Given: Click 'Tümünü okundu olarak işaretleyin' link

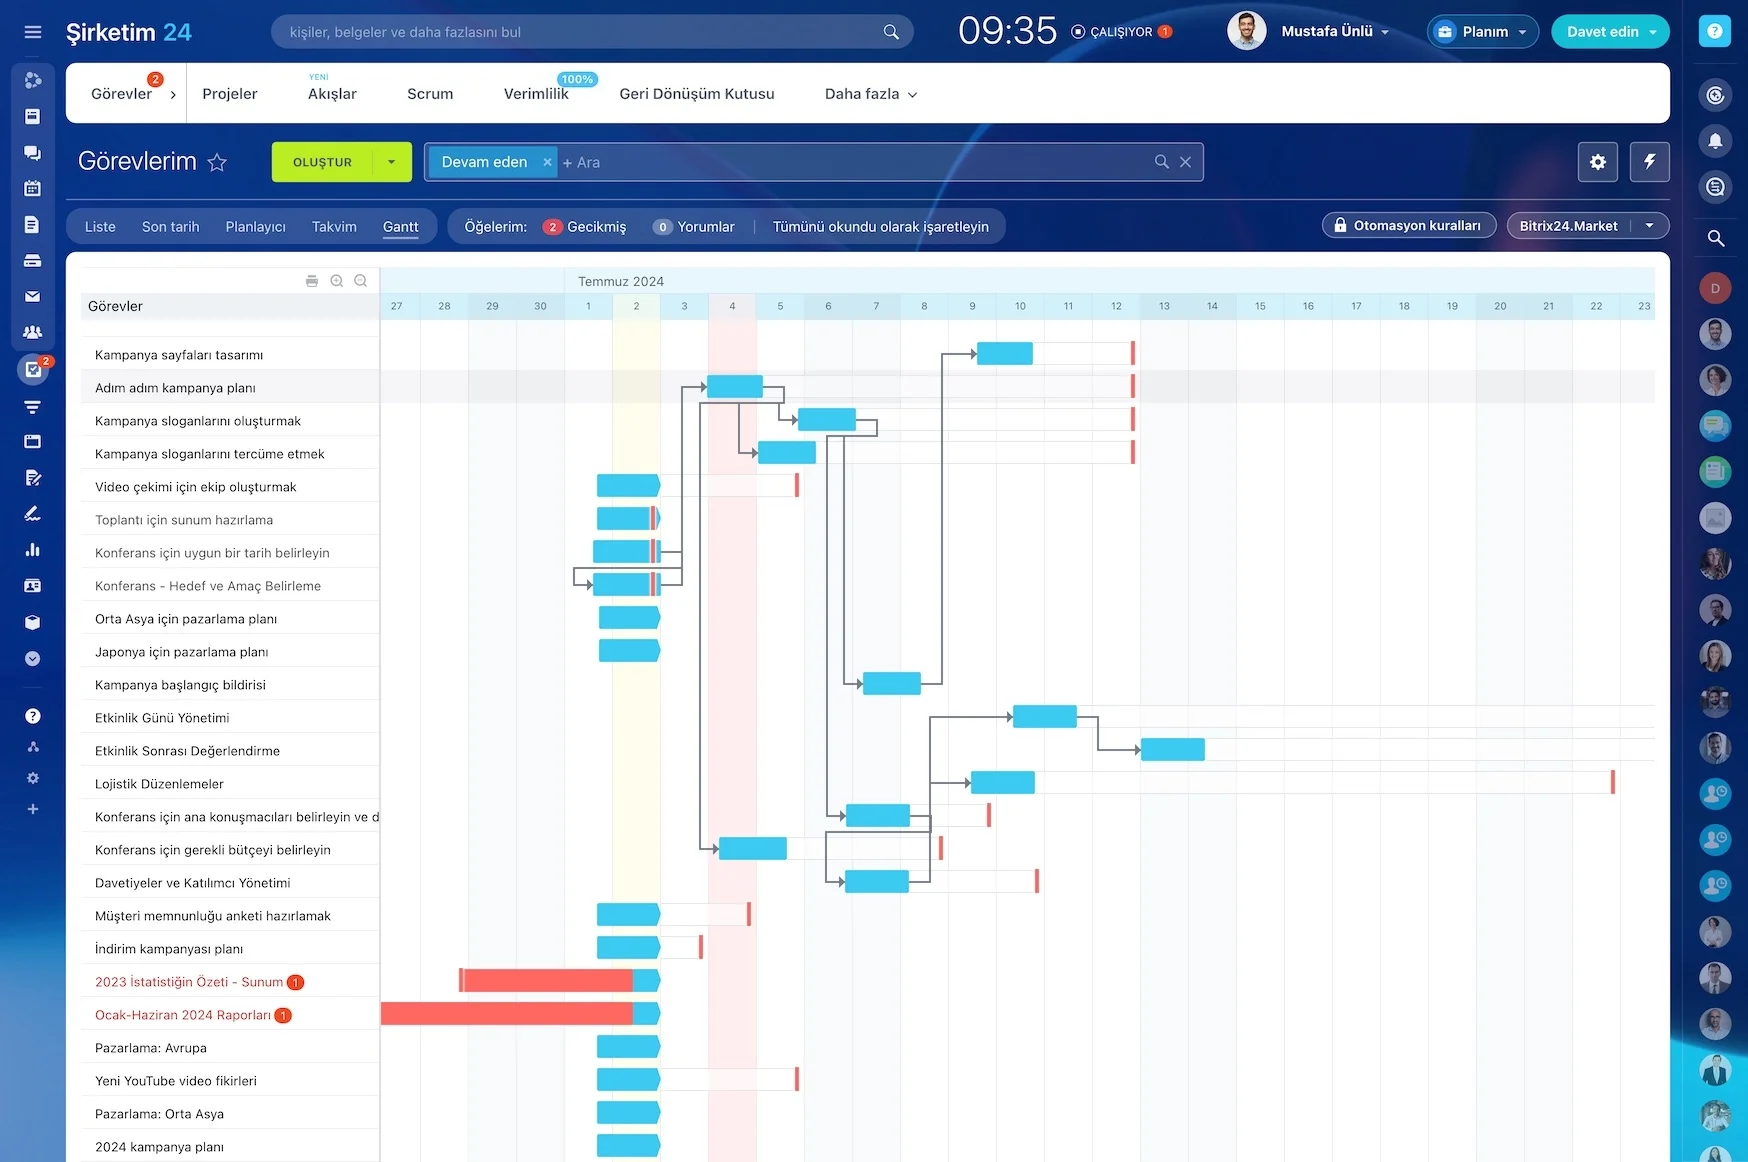Looking at the screenshot, I should [881, 227].
